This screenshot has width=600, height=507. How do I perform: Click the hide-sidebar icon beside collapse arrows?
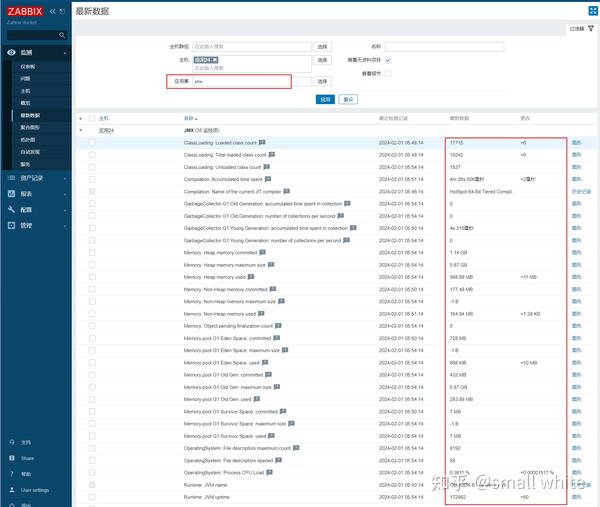point(62,11)
